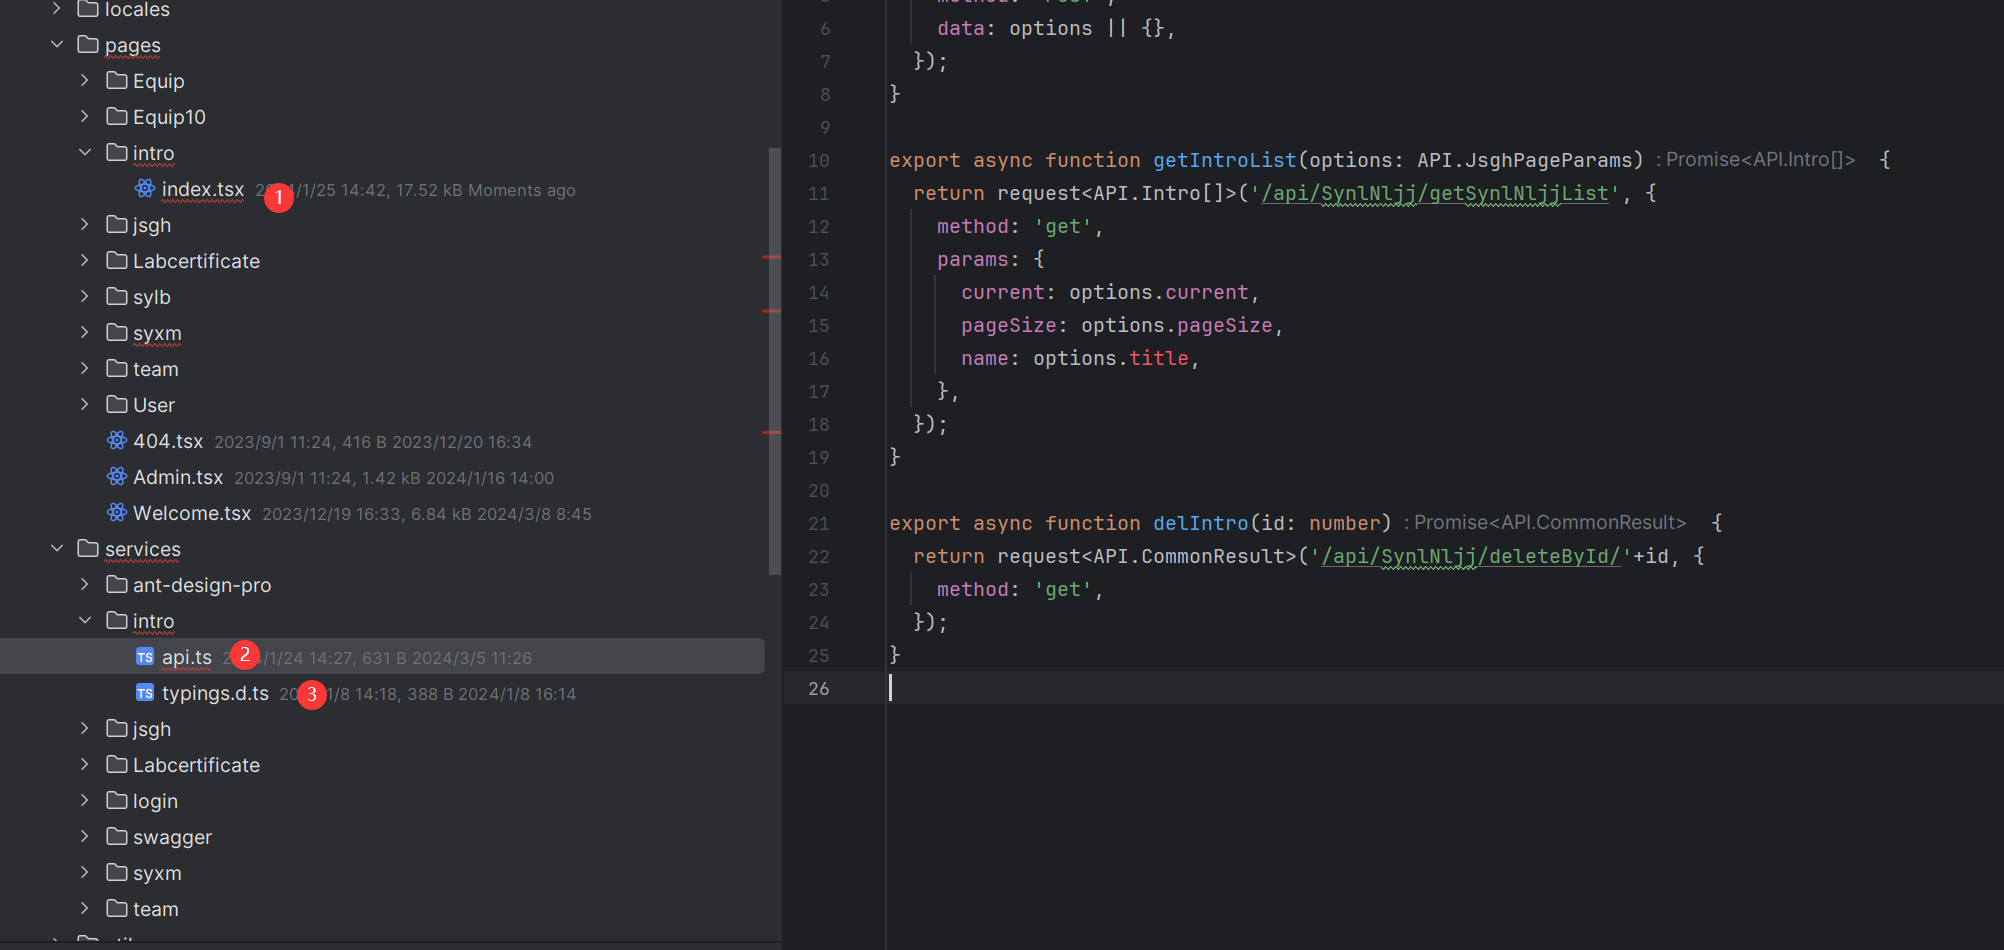Select the User folder in tree
The height and width of the screenshot is (950, 2004).
coord(153,405)
